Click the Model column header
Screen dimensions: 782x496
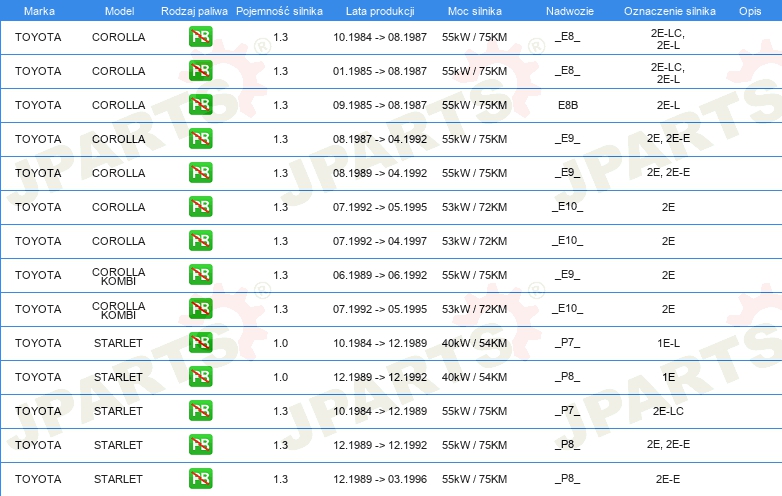(x=119, y=11)
